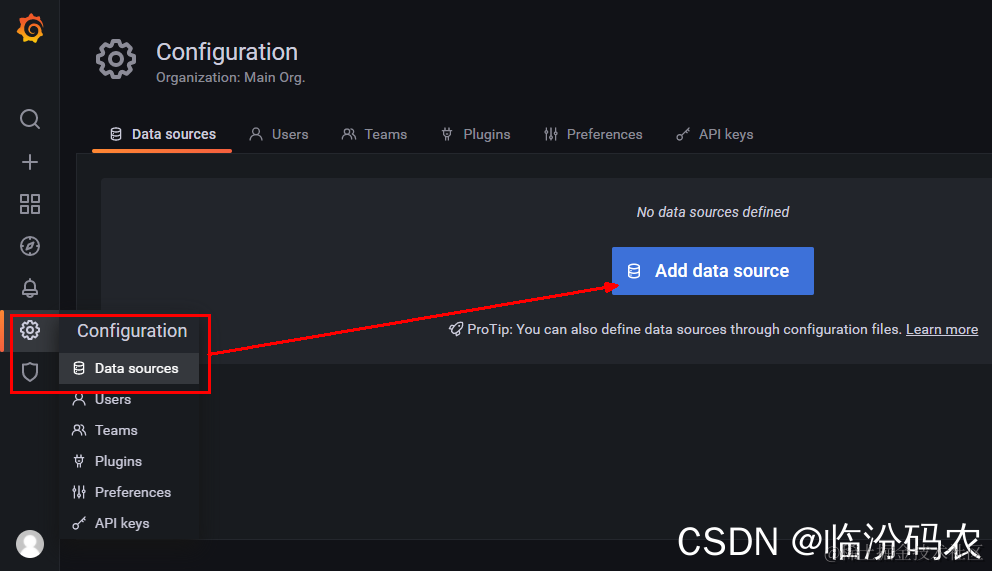Image resolution: width=992 pixels, height=571 pixels.
Task: Switch to the Teams tab
Action: (x=374, y=134)
